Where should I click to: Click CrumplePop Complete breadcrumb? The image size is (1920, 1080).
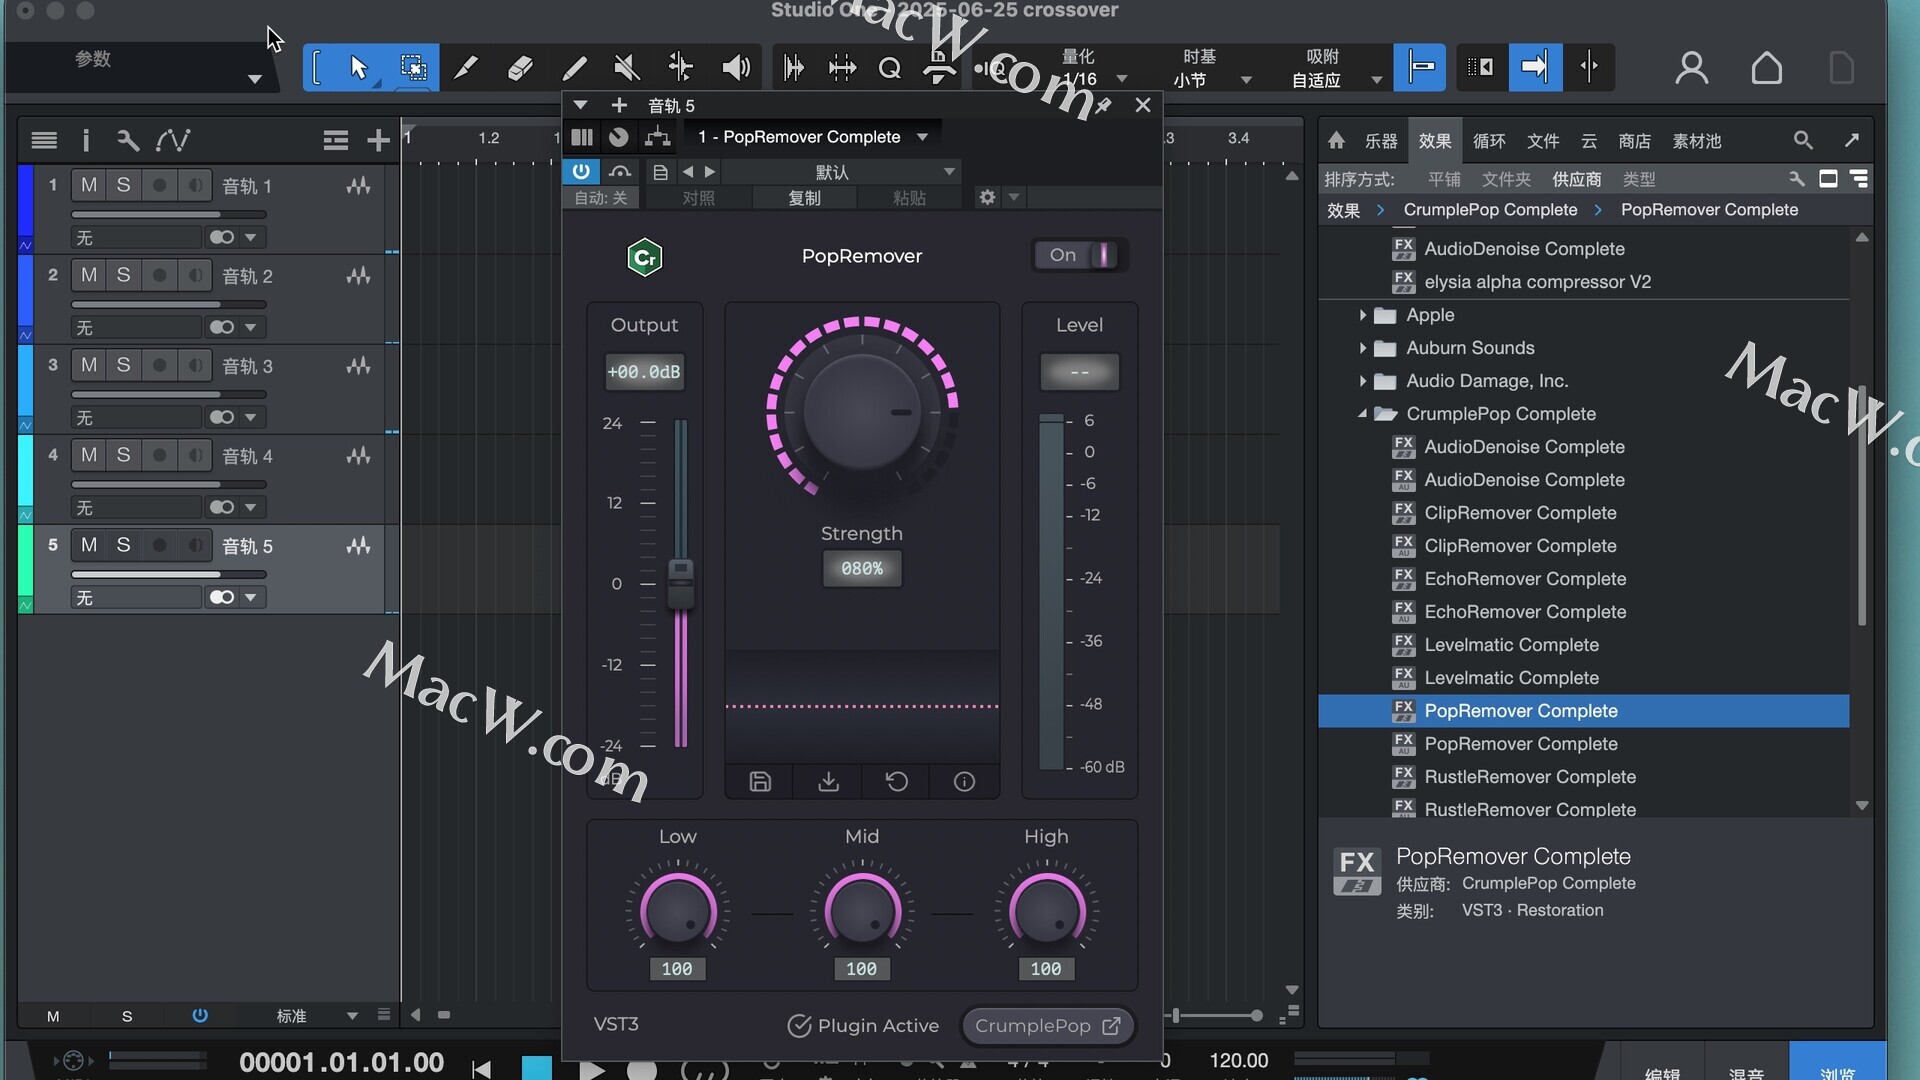(1490, 210)
